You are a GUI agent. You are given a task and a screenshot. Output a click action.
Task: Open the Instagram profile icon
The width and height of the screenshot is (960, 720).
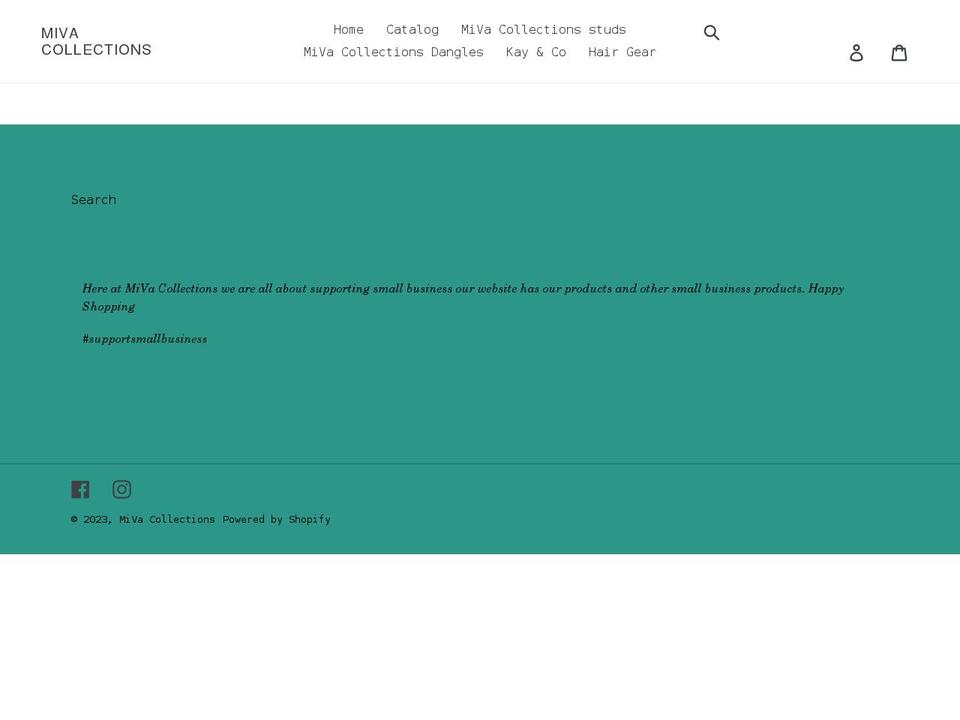coord(121,489)
